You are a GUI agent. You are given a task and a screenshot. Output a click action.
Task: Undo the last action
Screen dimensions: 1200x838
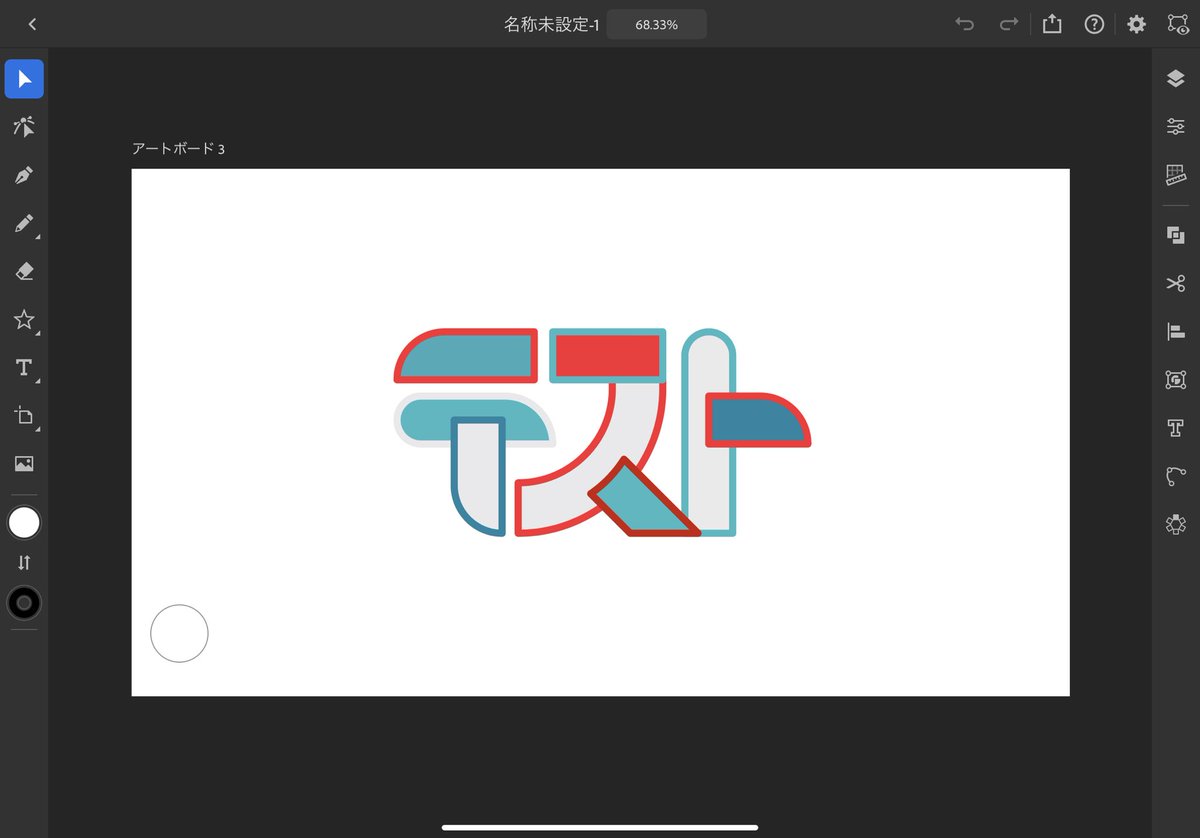point(965,24)
